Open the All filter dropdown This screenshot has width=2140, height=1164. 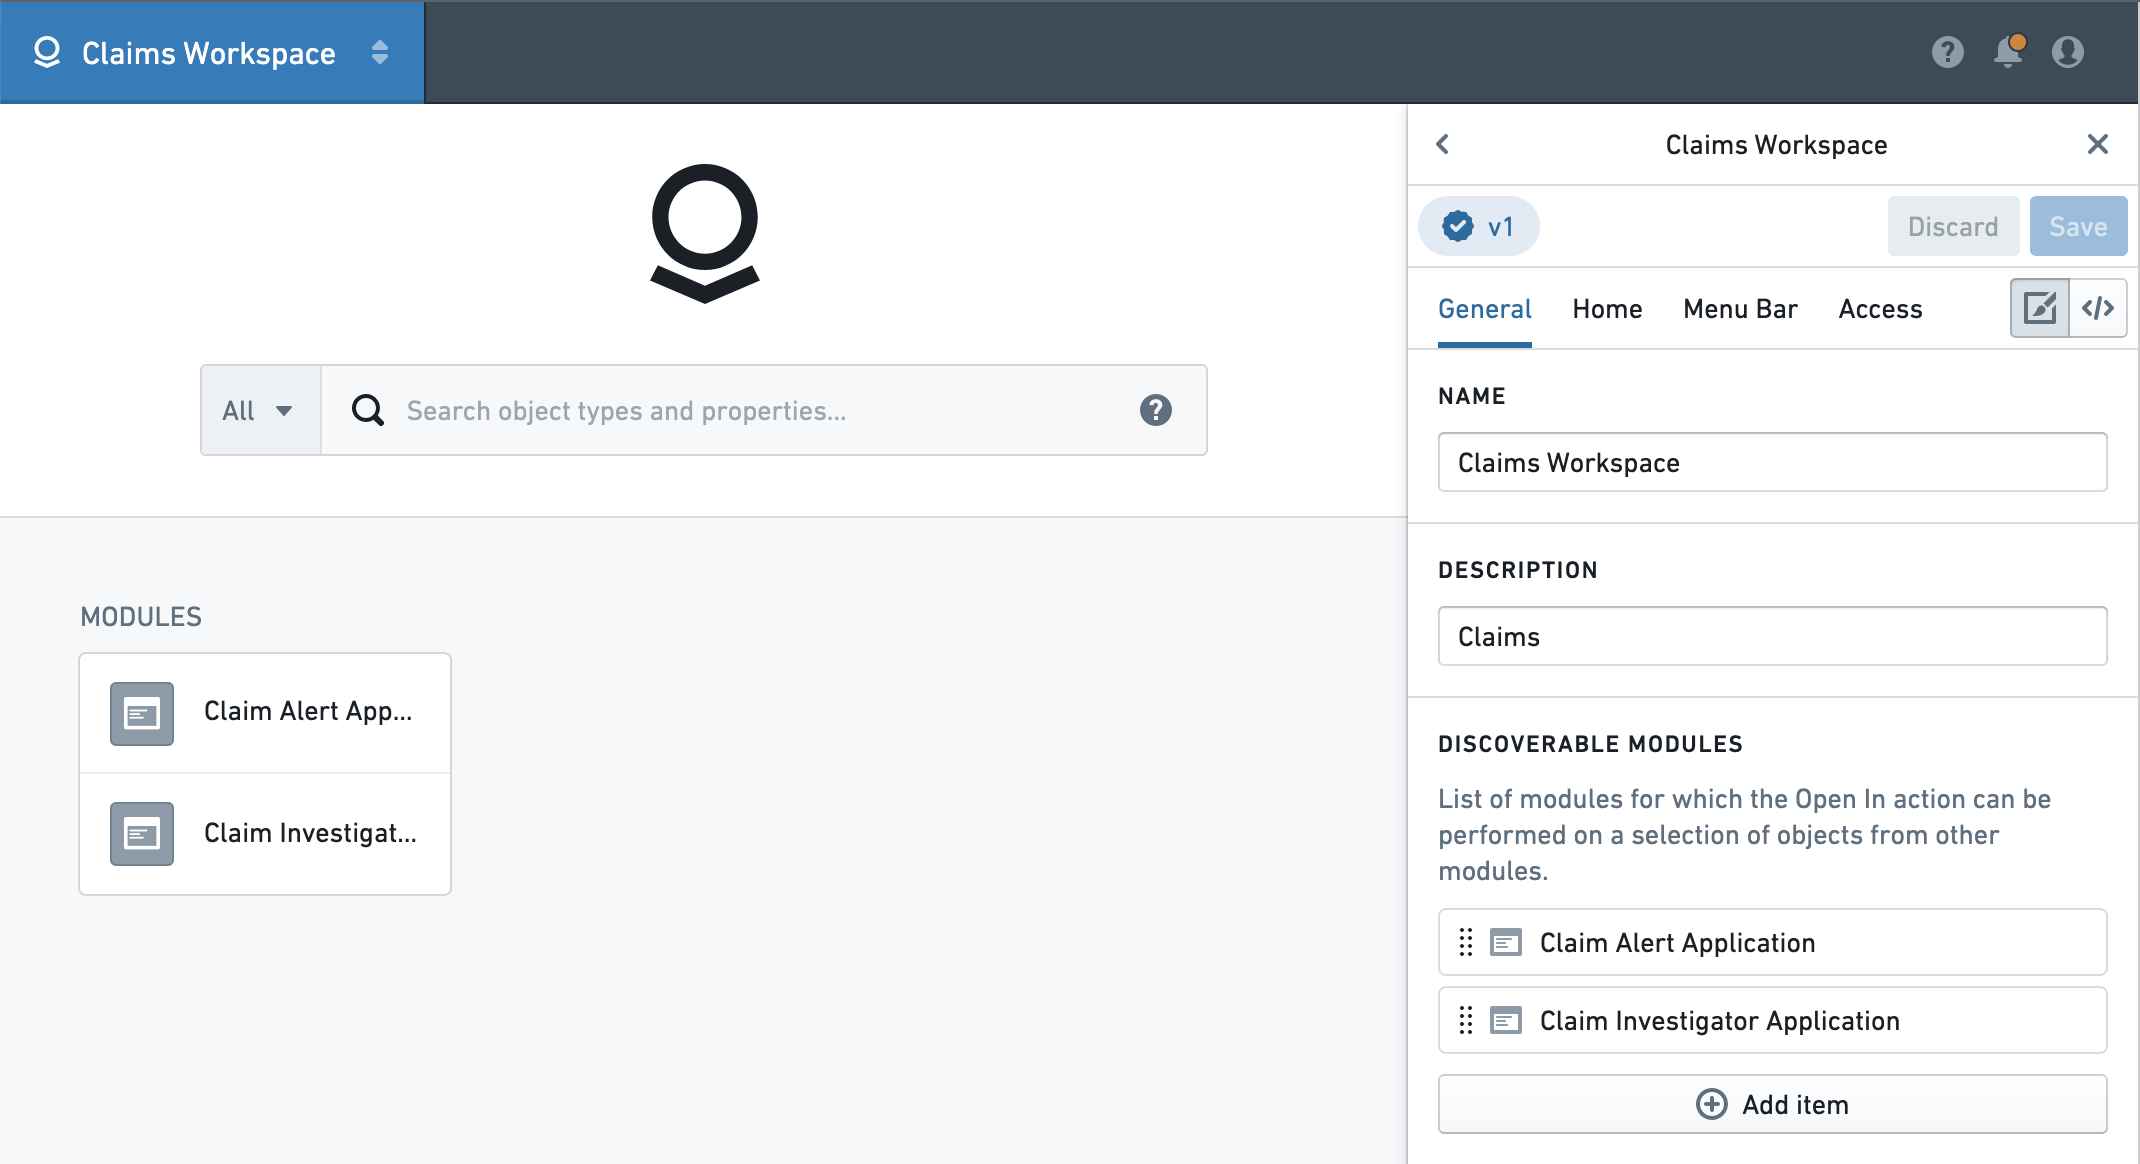260,410
